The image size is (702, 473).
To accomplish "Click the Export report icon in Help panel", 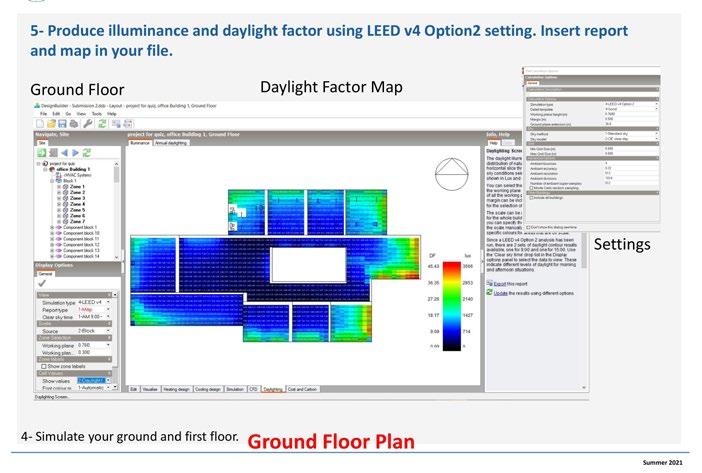I will click(x=489, y=284).
